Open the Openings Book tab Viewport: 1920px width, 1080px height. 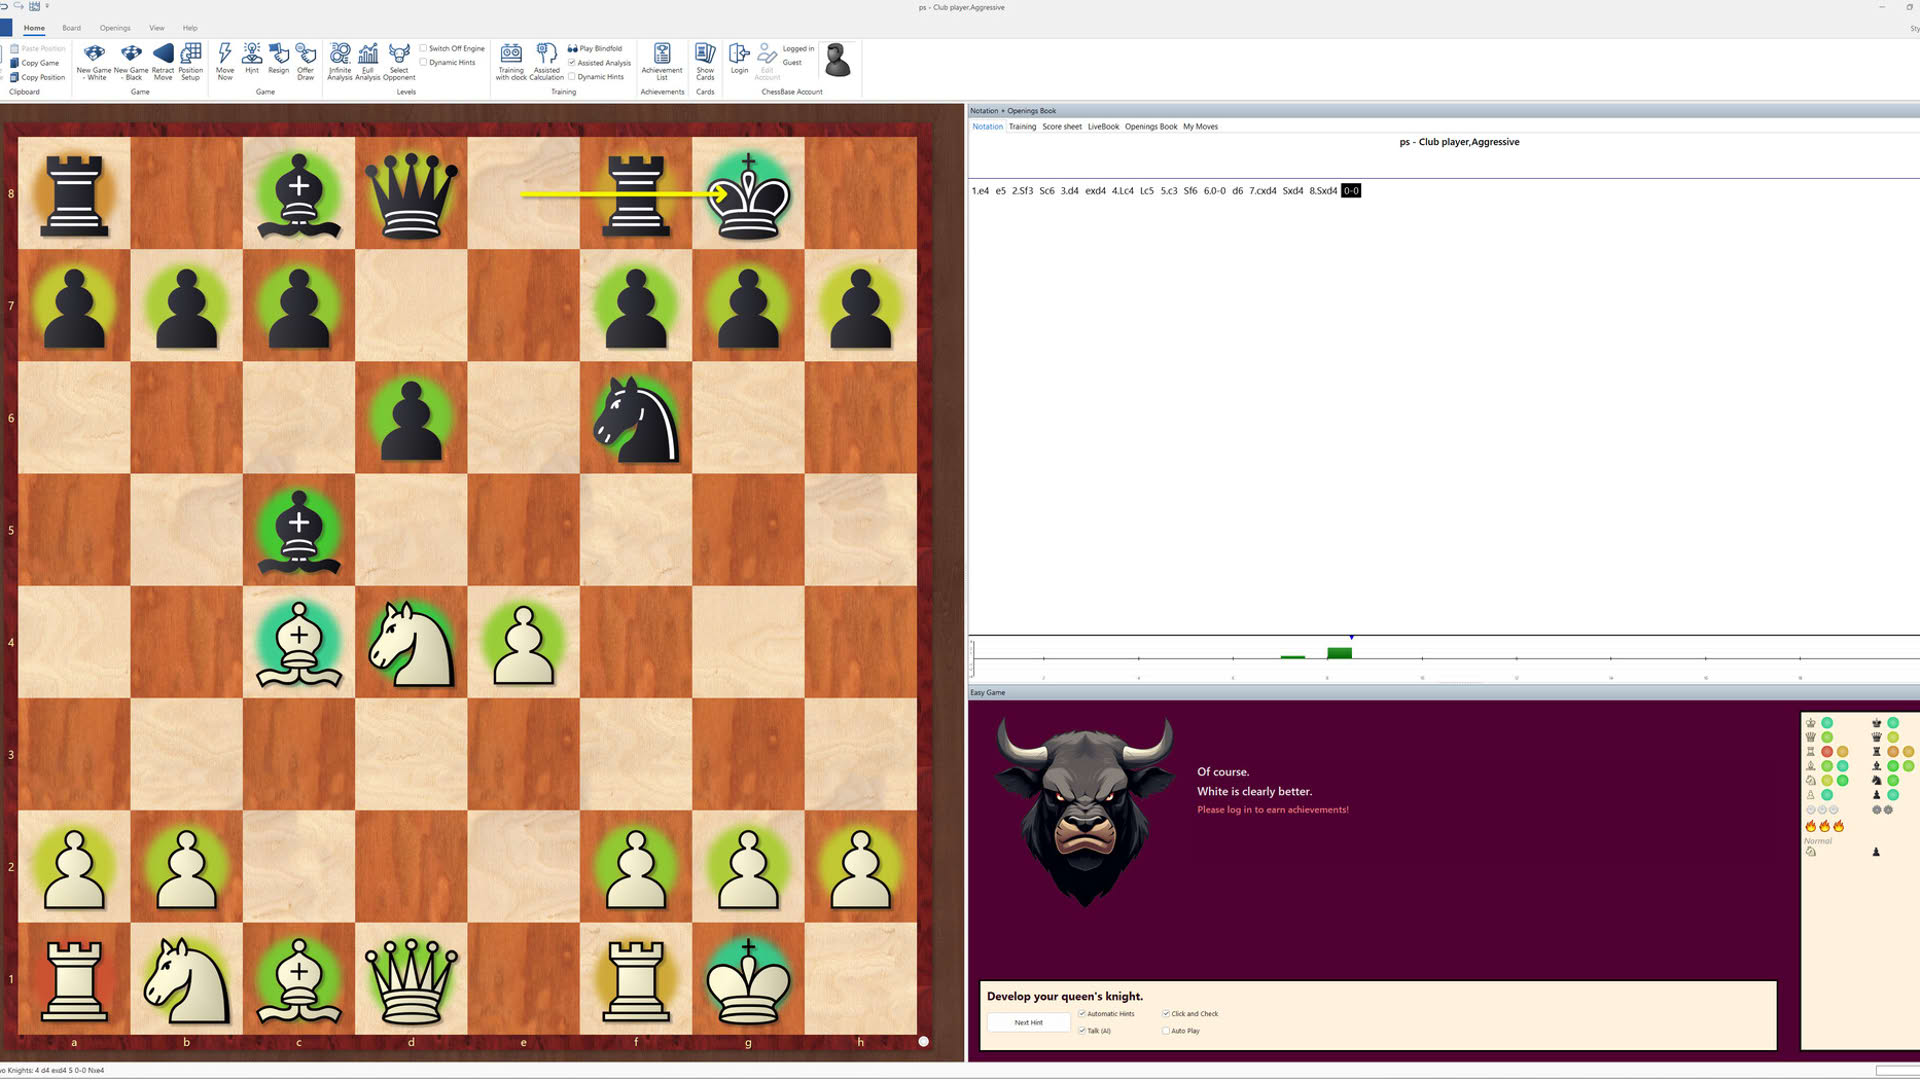click(1151, 127)
